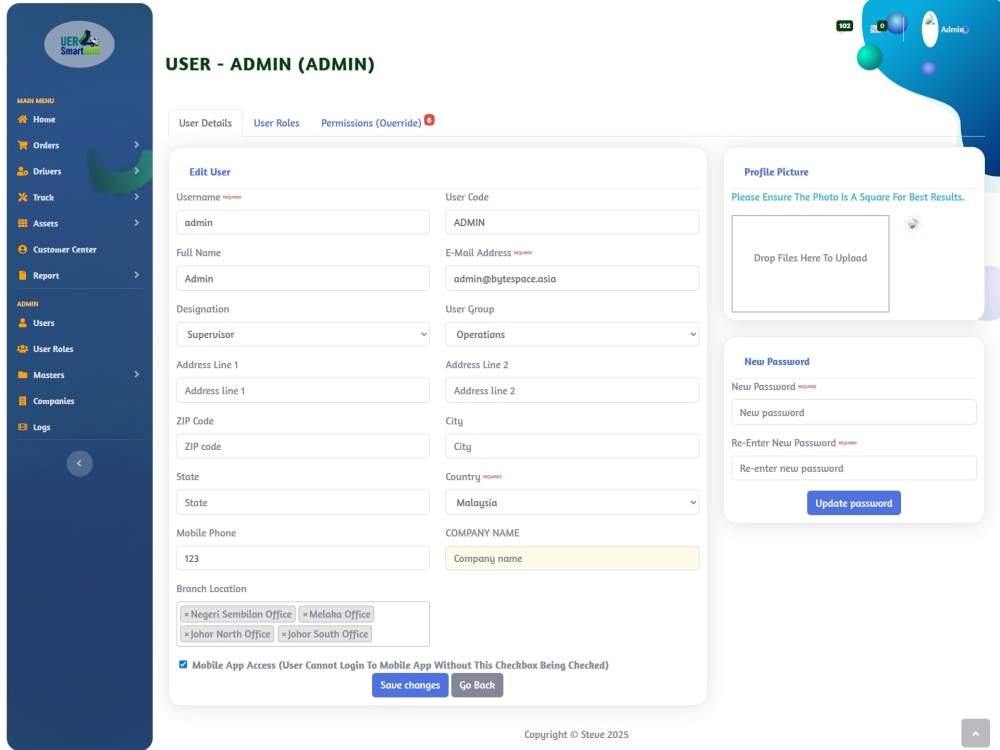Click the Update password button
The height and width of the screenshot is (750, 1000).
click(854, 503)
